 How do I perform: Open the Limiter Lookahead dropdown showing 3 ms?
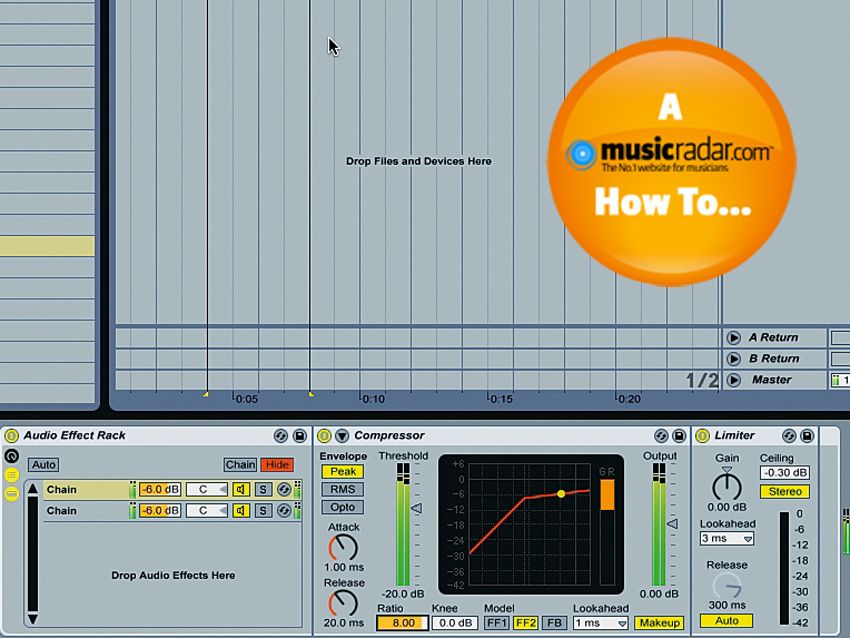(x=727, y=538)
